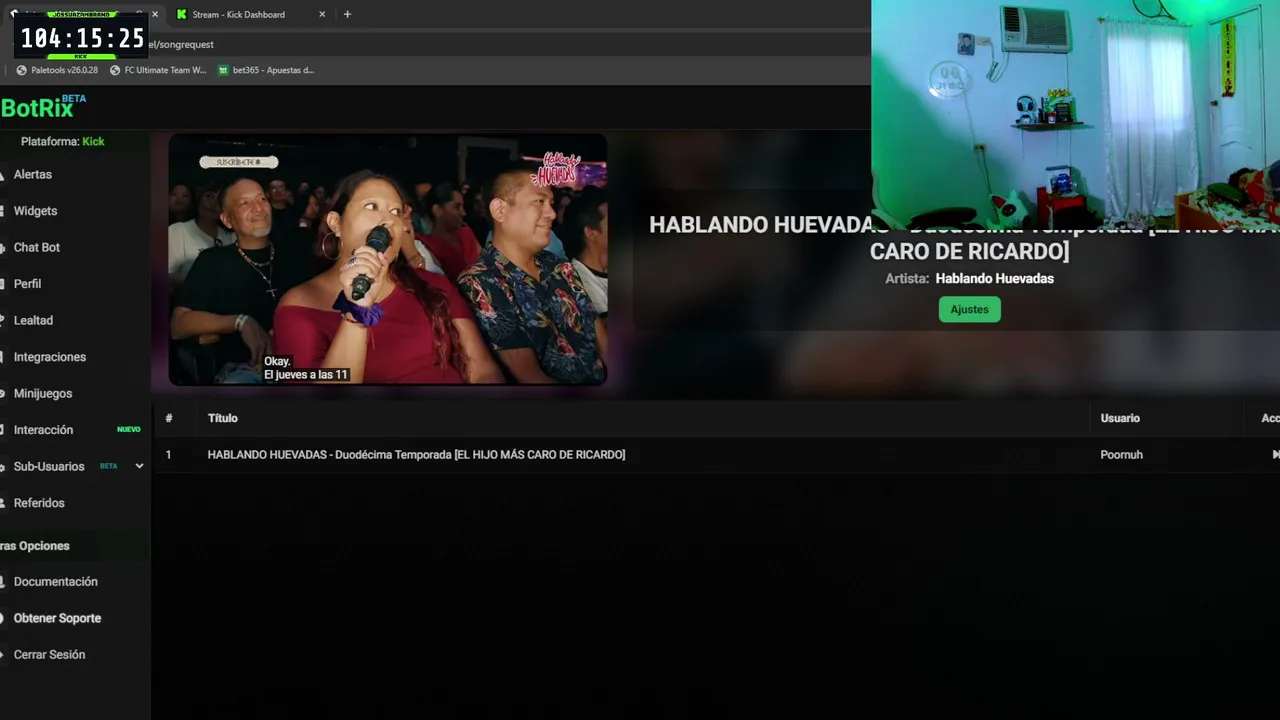This screenshot has width=1280, height=720.
Task: Open the Interacción section marked NUEVO
Action: pos(43,430)
